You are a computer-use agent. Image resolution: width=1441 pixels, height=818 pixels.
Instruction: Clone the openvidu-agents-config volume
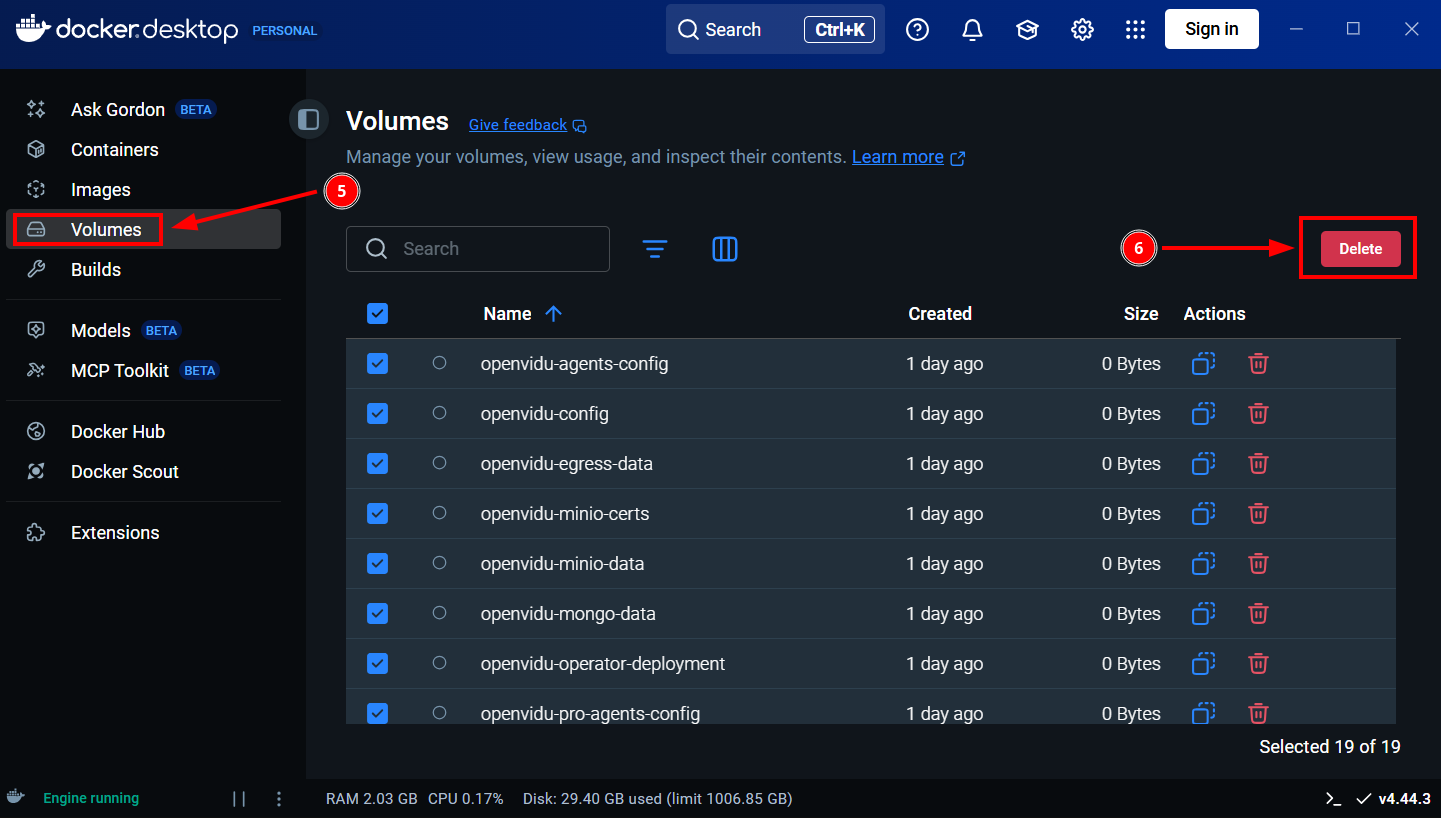1203,363
